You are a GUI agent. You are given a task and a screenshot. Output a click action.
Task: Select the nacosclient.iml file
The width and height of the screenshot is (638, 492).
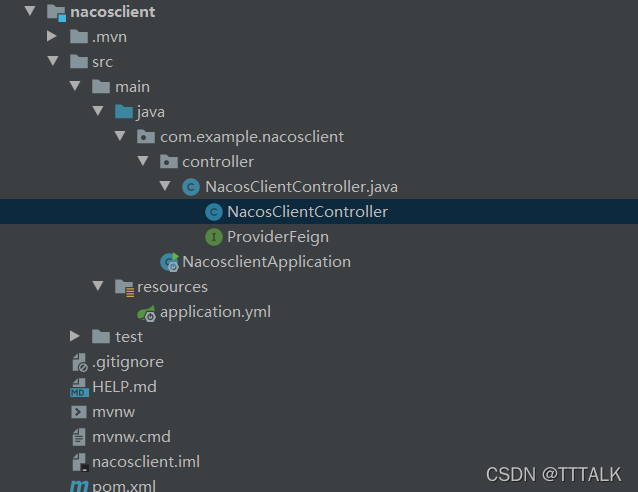146,462
